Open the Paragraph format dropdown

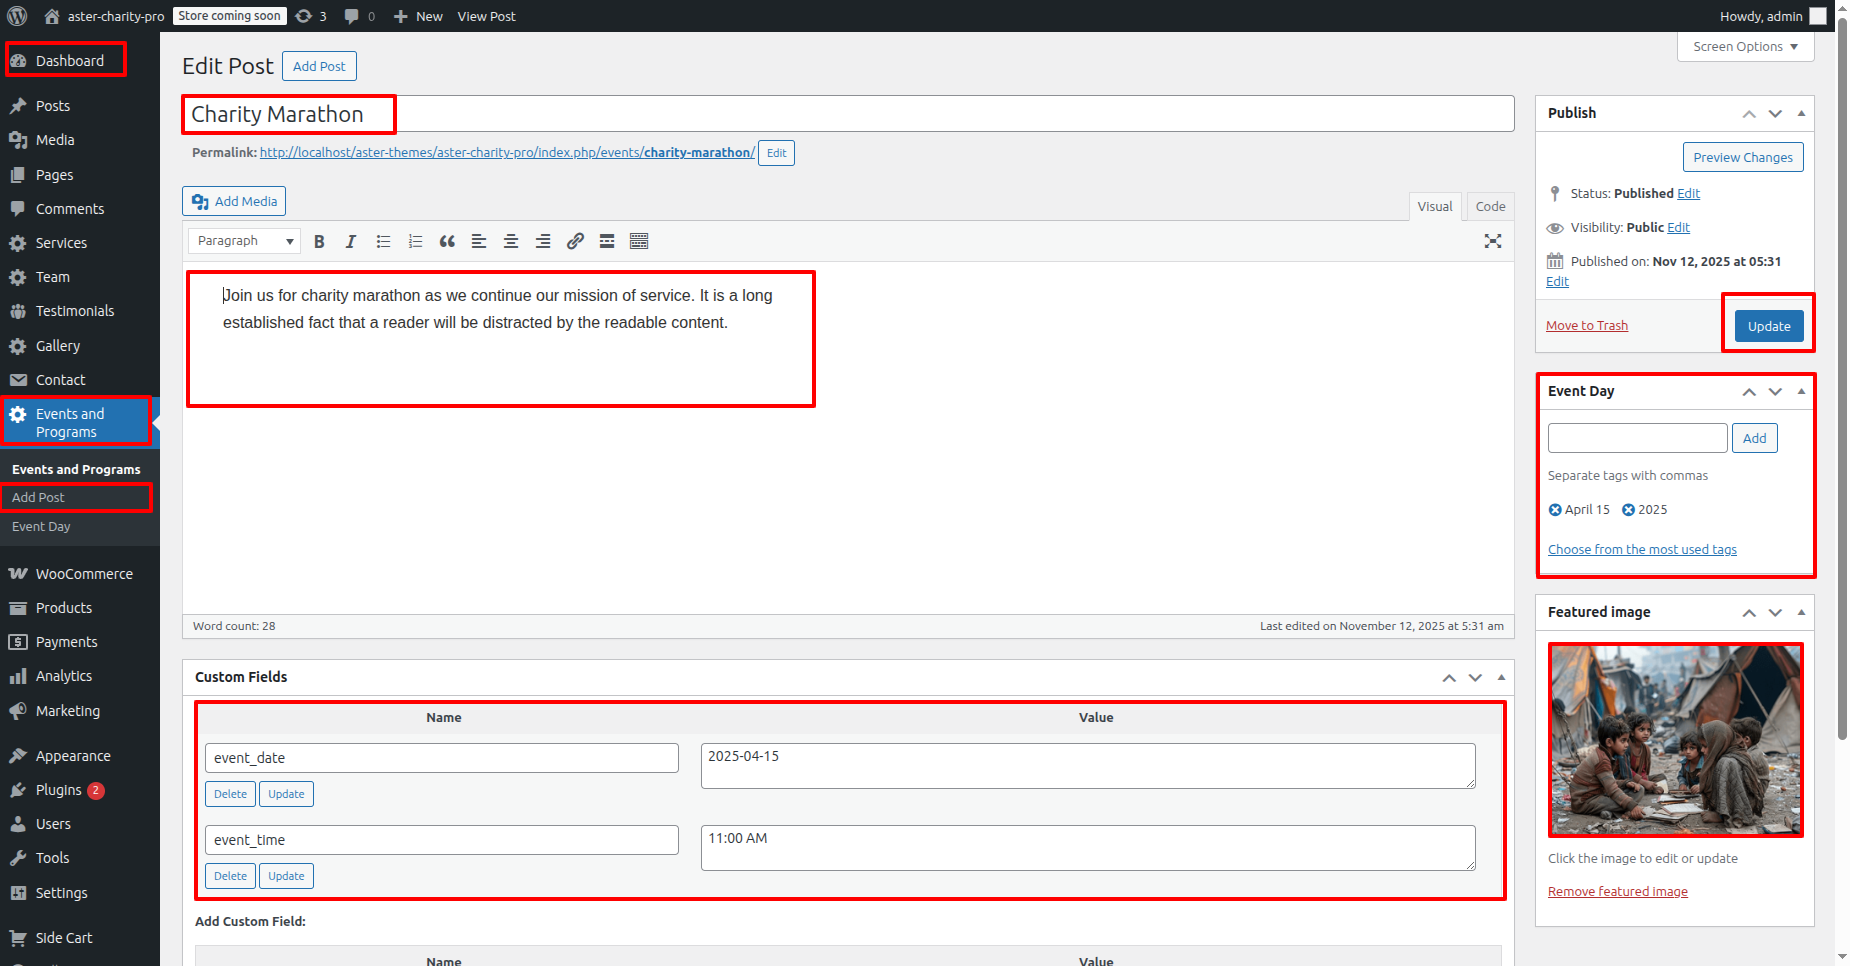click(x=245, y=241)
